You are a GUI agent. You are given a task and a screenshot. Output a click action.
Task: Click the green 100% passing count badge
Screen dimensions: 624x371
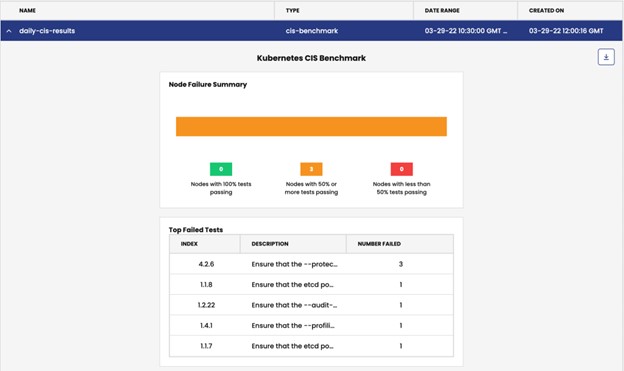tap(221, 169)
